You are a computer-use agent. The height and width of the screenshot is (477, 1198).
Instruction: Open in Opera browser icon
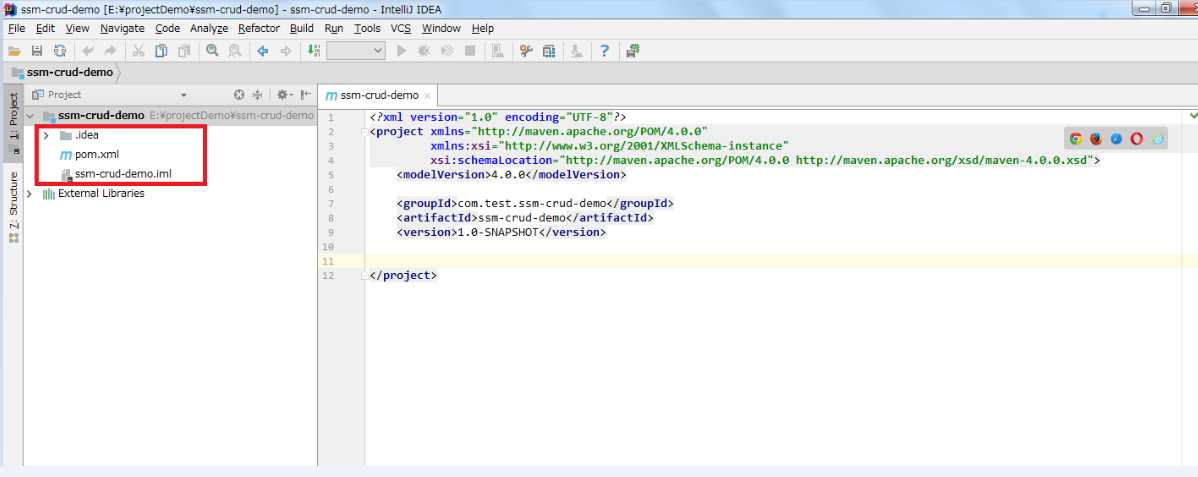point(1137,138)
